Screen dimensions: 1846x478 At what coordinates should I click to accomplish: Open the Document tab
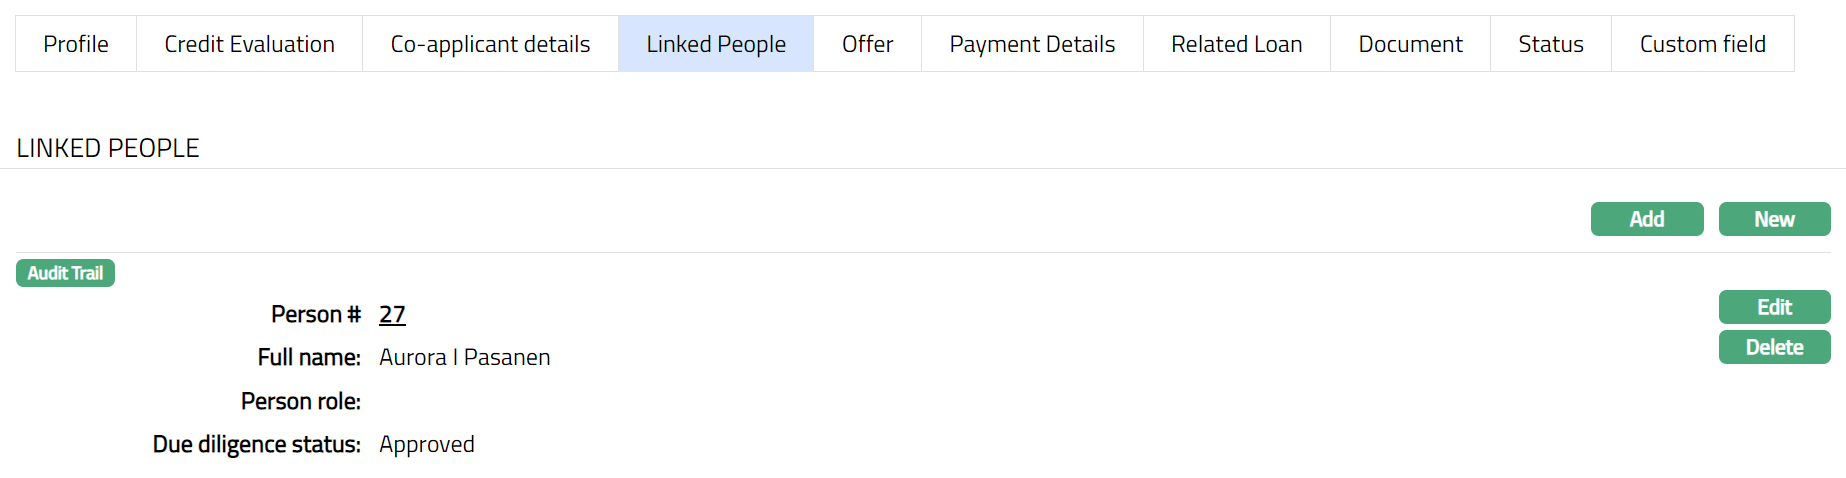pyautogui.click(x=1410, y=44)
